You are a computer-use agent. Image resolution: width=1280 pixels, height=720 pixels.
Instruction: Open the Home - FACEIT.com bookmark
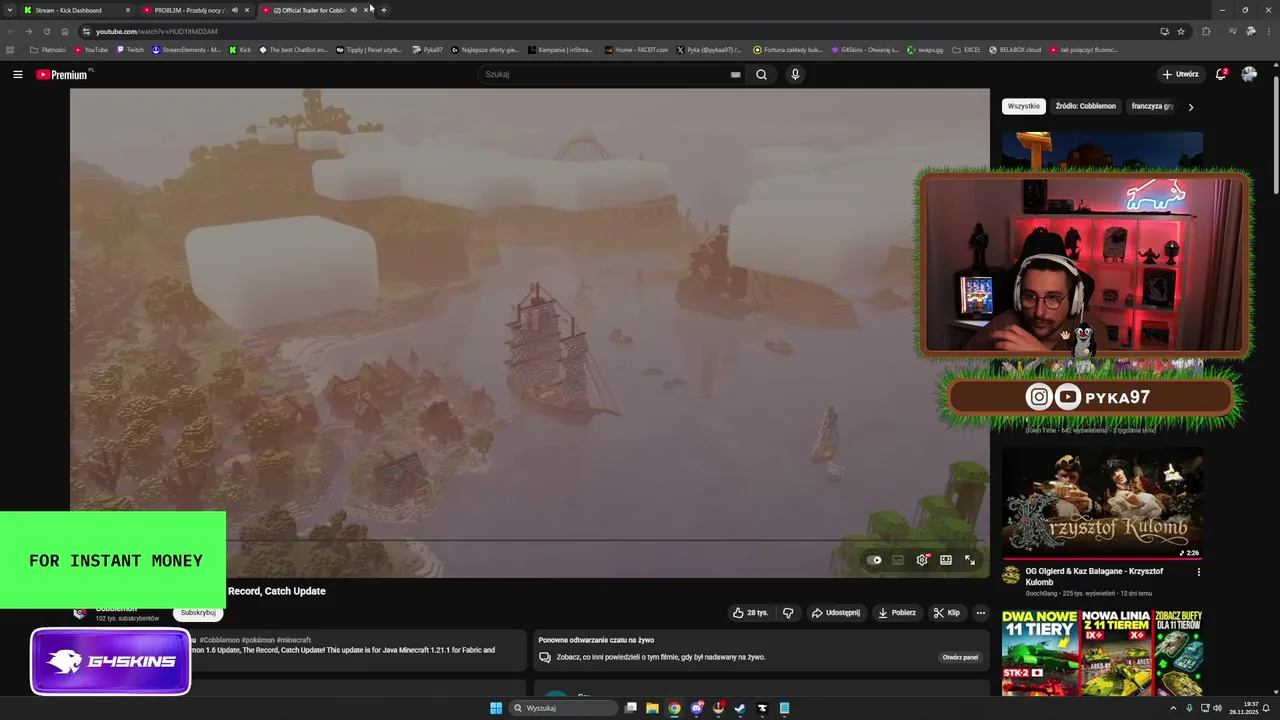[x=636, y=49]
